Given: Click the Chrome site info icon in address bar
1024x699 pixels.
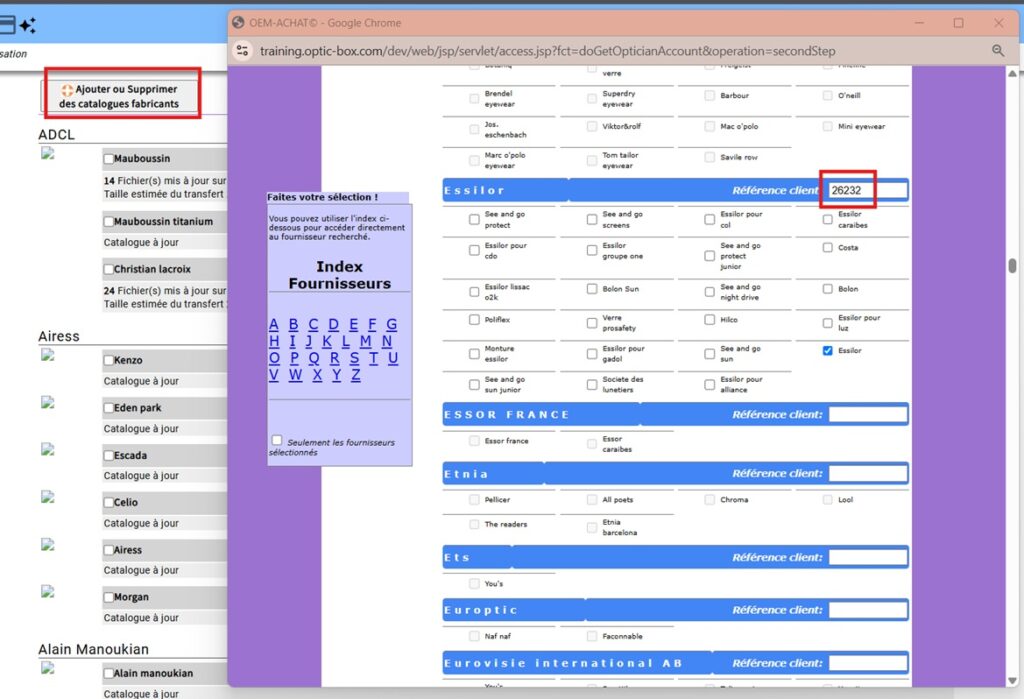Looking at the screenshot, I should coord(242,50).
